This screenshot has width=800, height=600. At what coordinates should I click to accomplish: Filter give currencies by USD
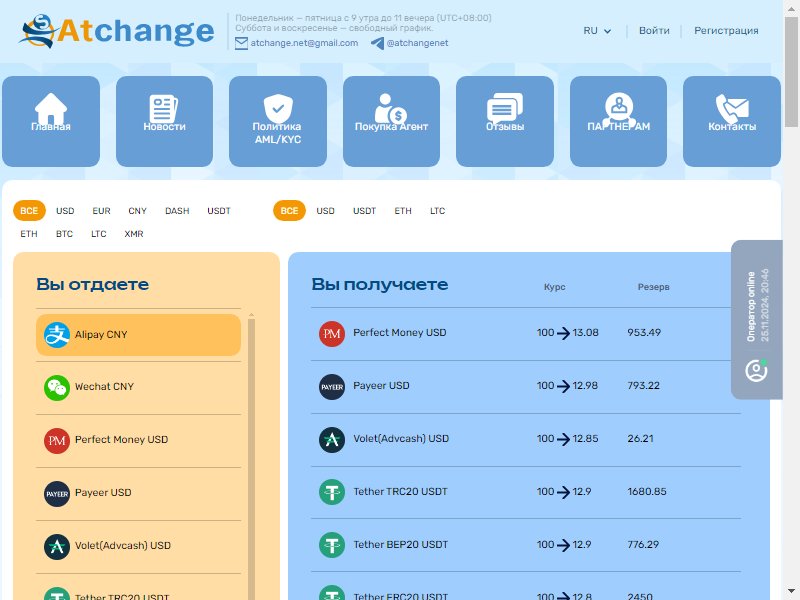[x=65, y=211]
